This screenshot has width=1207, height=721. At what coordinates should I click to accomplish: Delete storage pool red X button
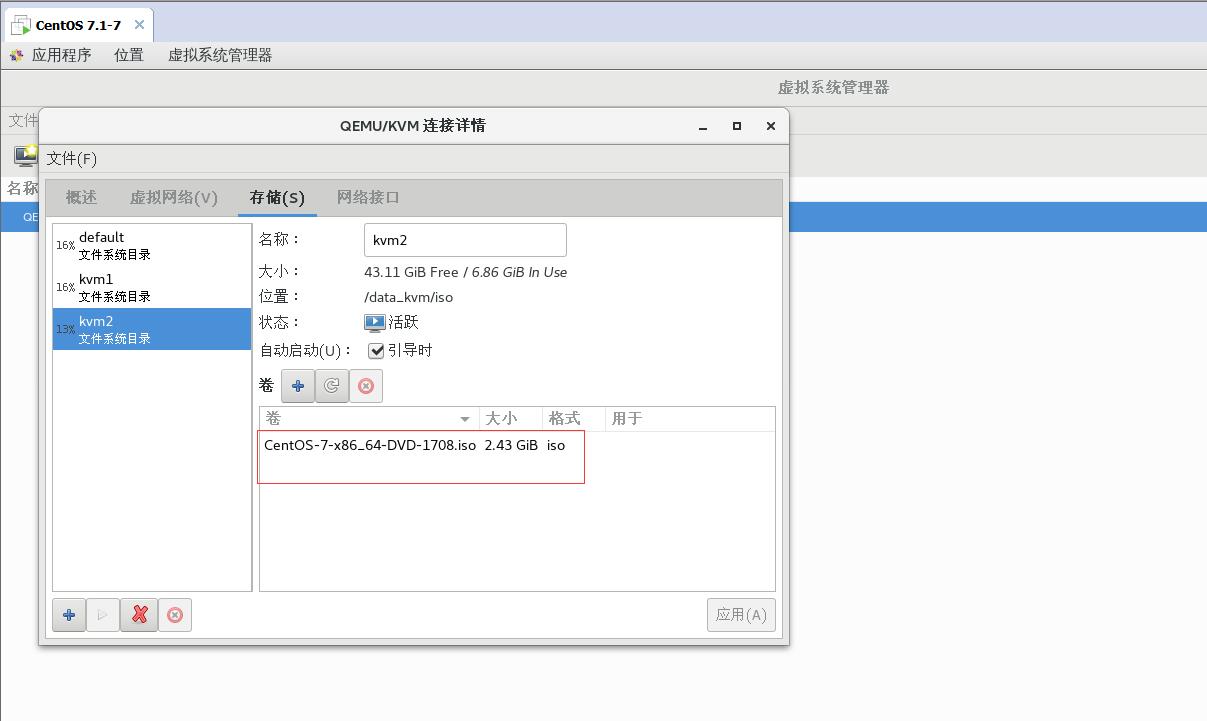(139, 615)
